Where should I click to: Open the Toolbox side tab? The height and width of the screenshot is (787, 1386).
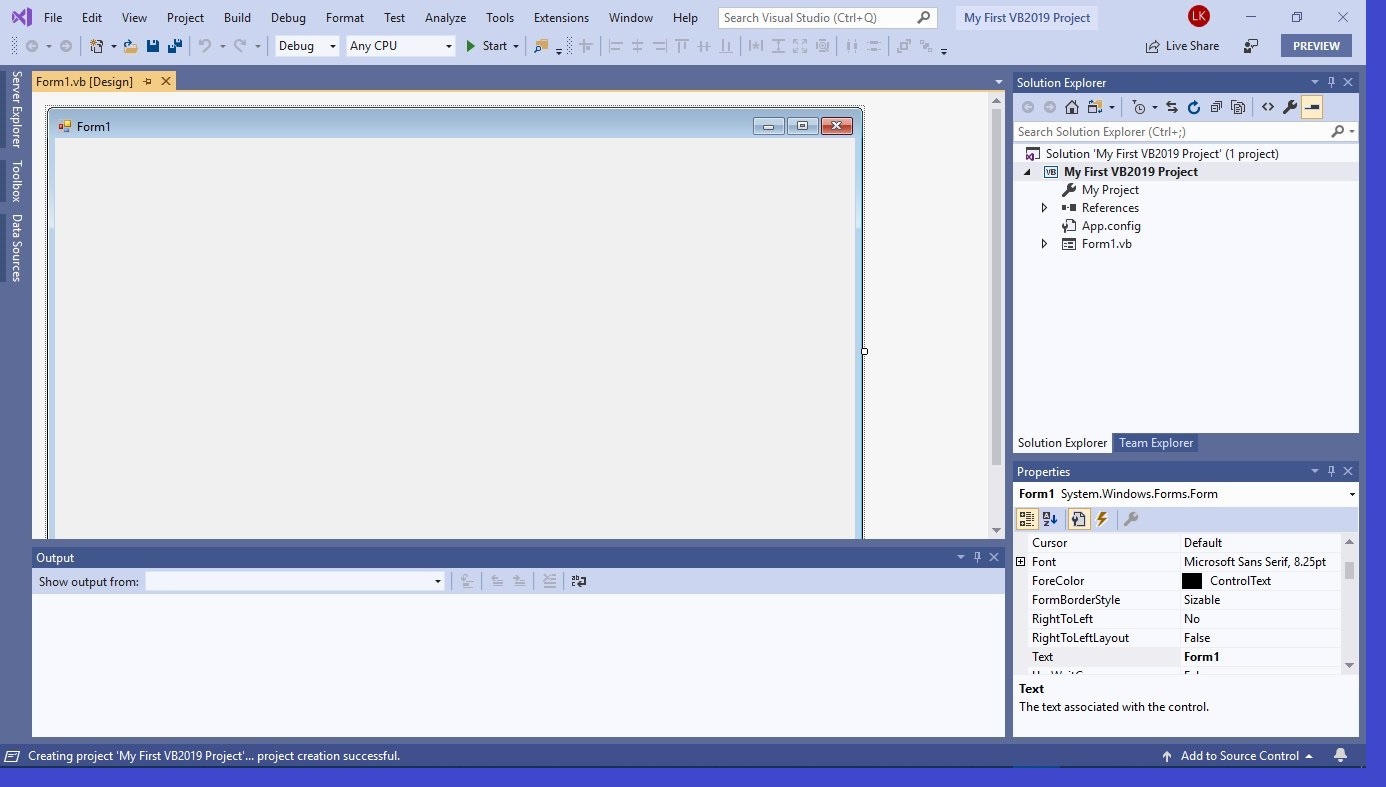16,181
